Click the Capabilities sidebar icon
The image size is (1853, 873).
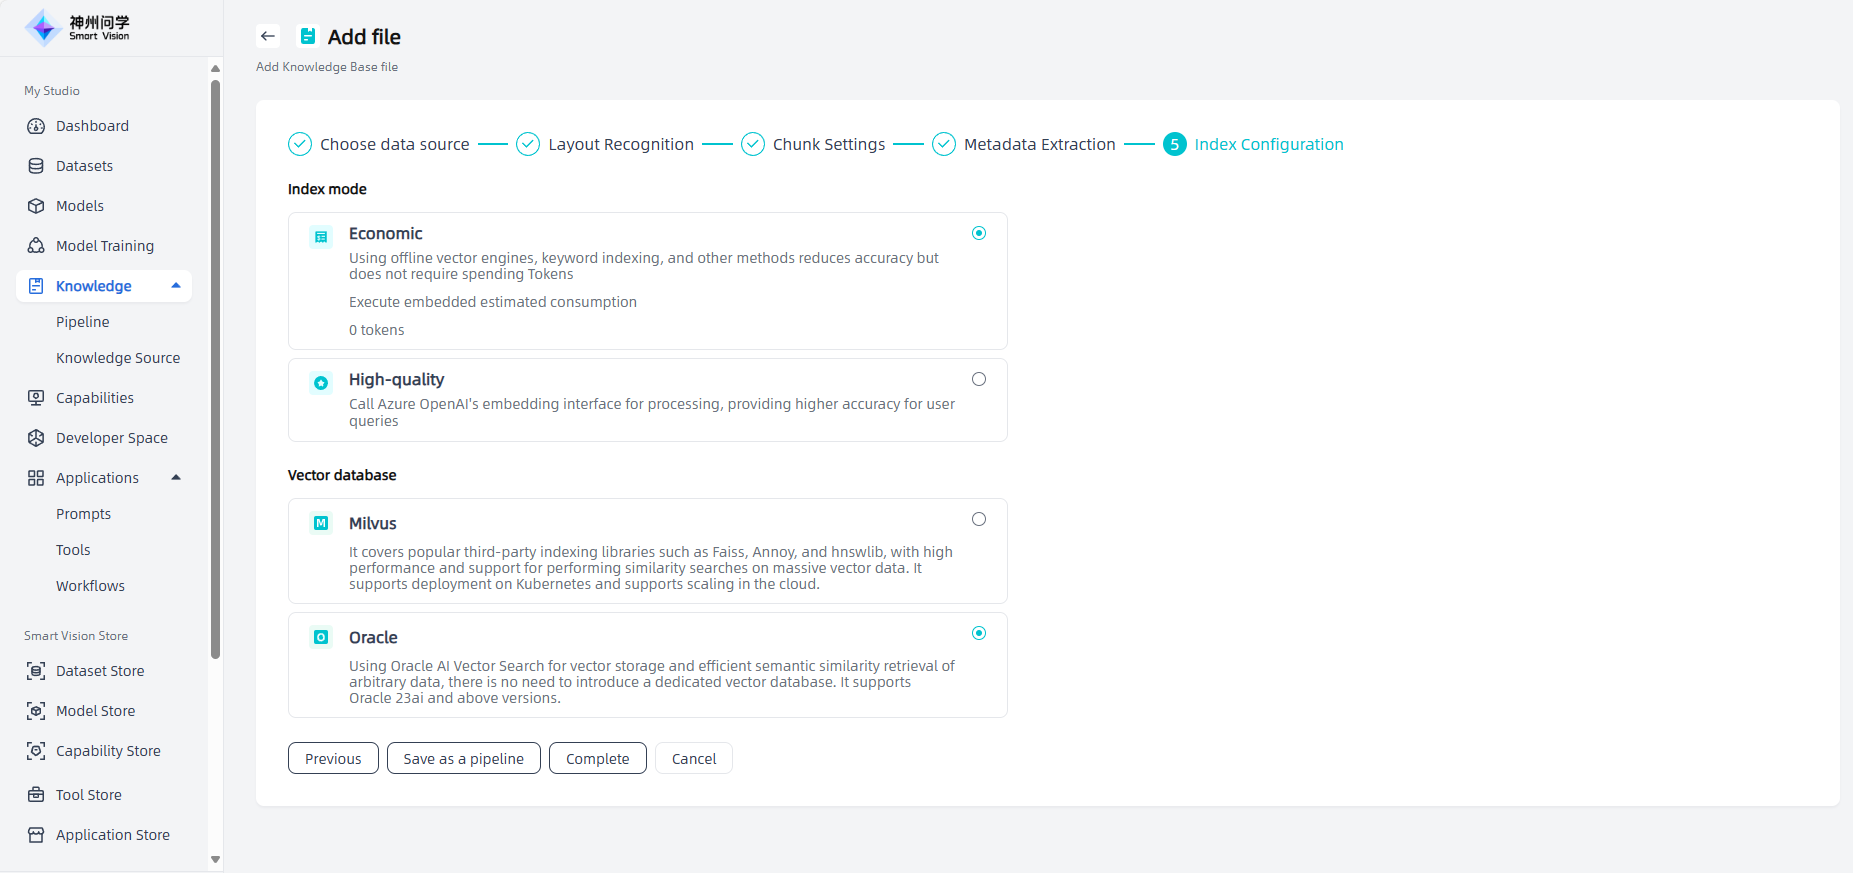tap(36, 398)
